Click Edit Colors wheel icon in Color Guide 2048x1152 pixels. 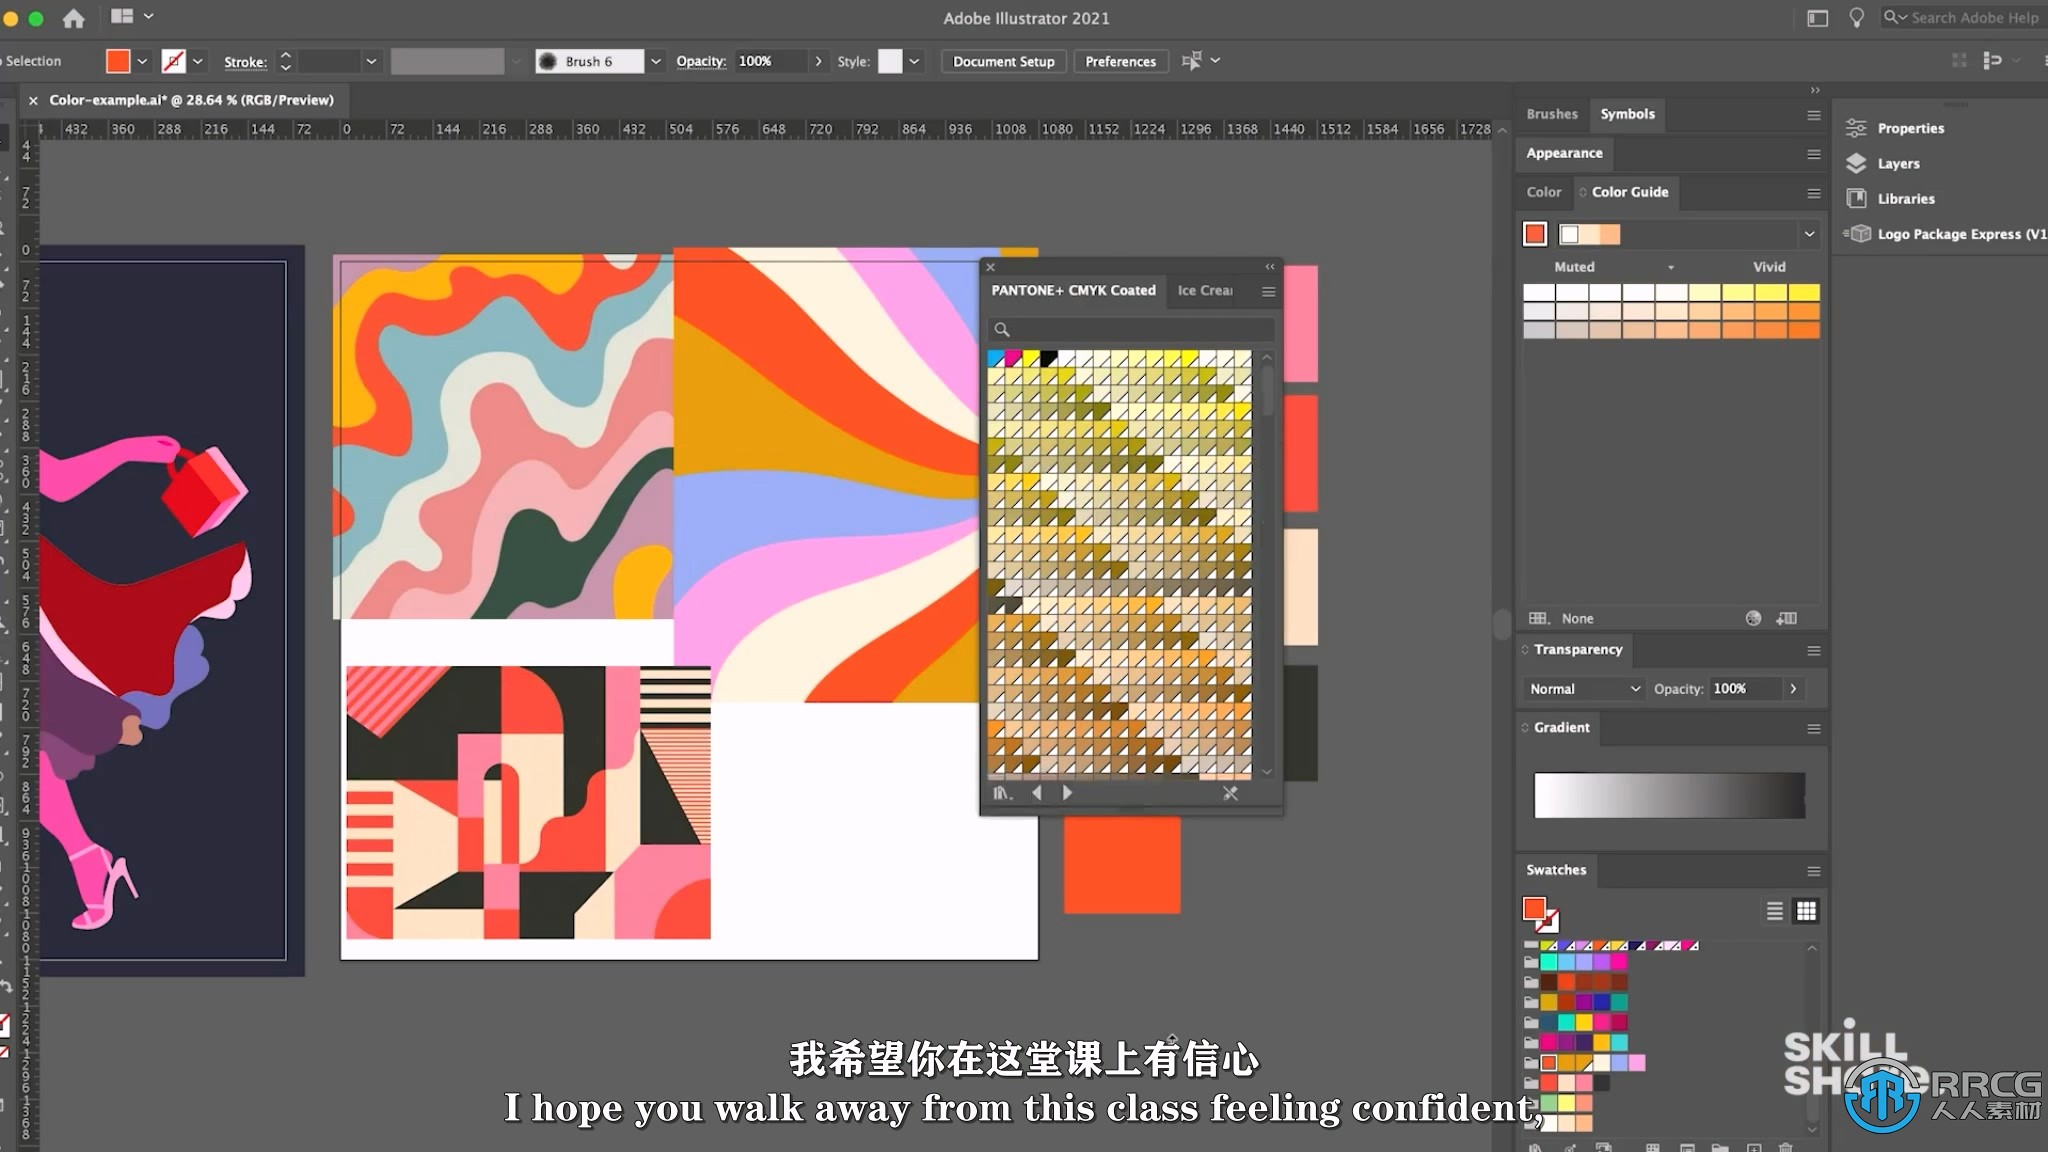tap(1753, 618)
